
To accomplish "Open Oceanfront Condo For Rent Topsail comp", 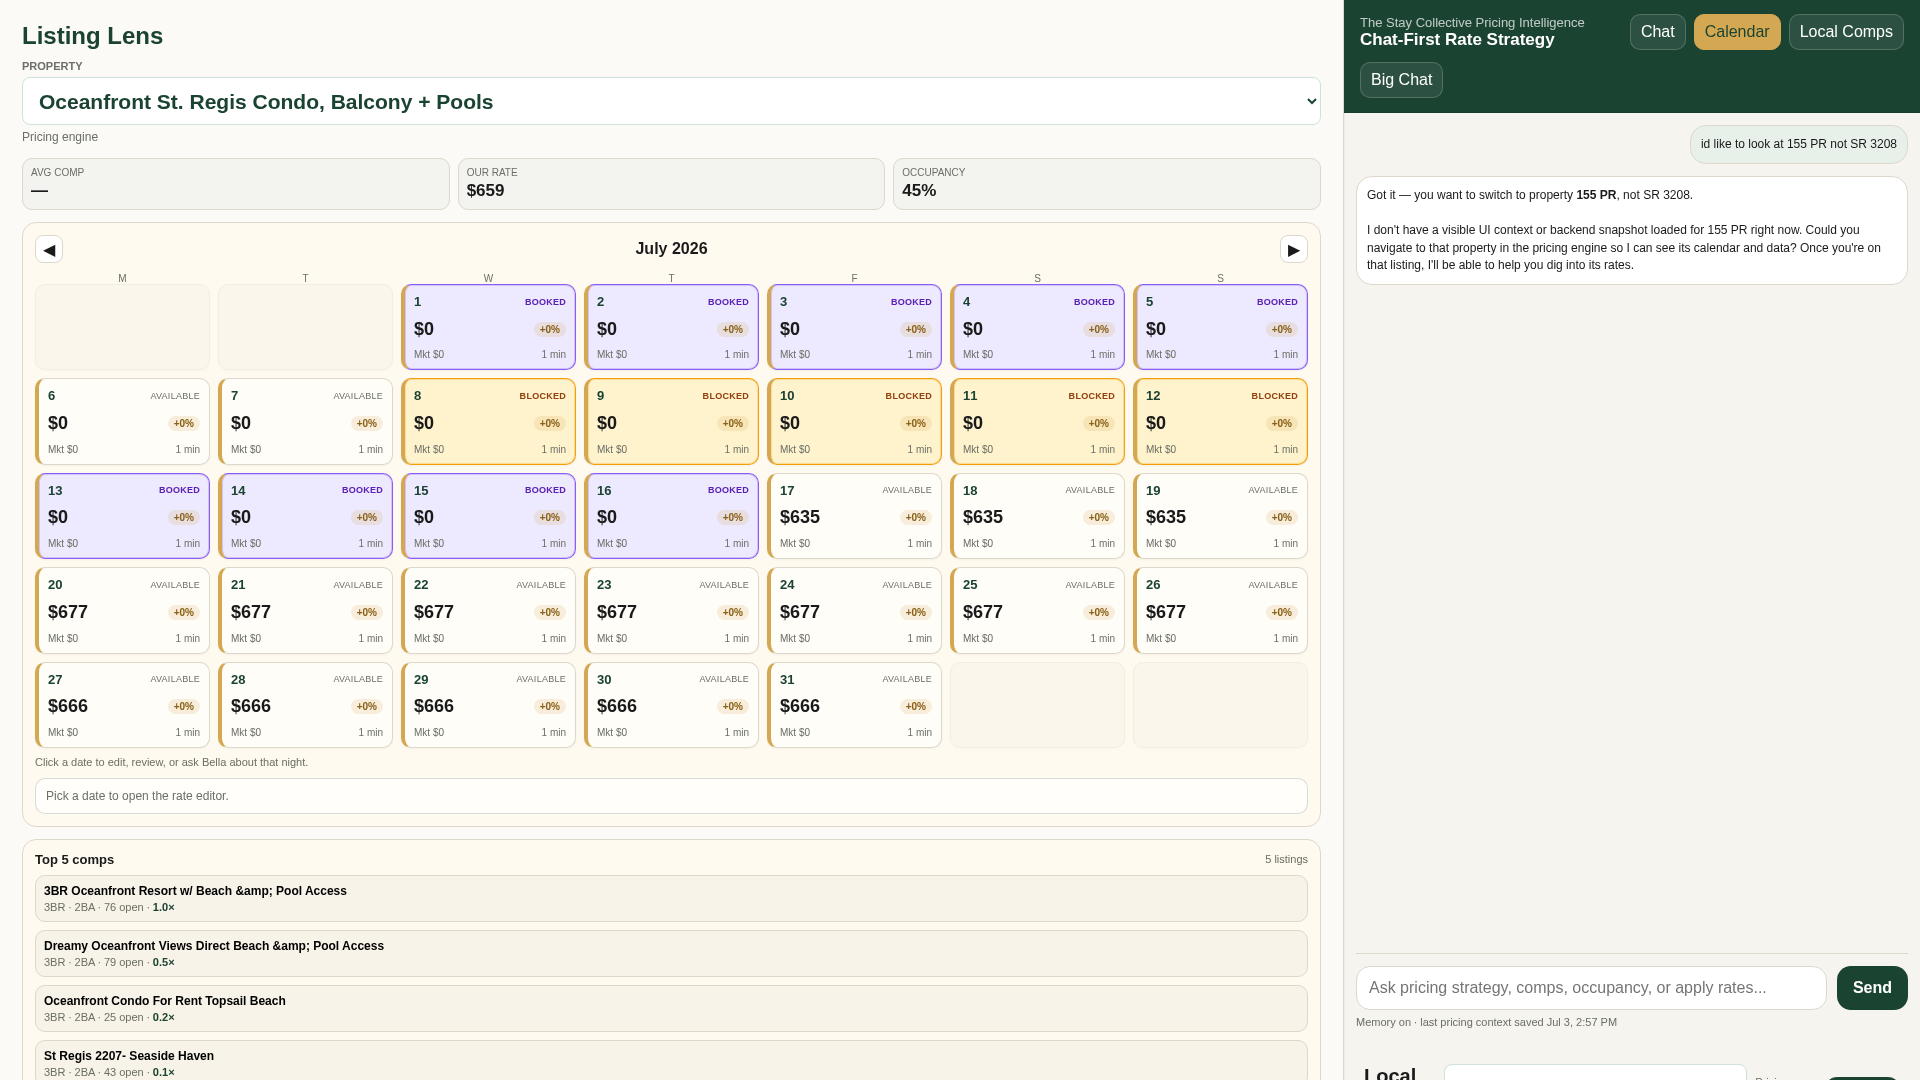I will click(x=671, y=1008).
